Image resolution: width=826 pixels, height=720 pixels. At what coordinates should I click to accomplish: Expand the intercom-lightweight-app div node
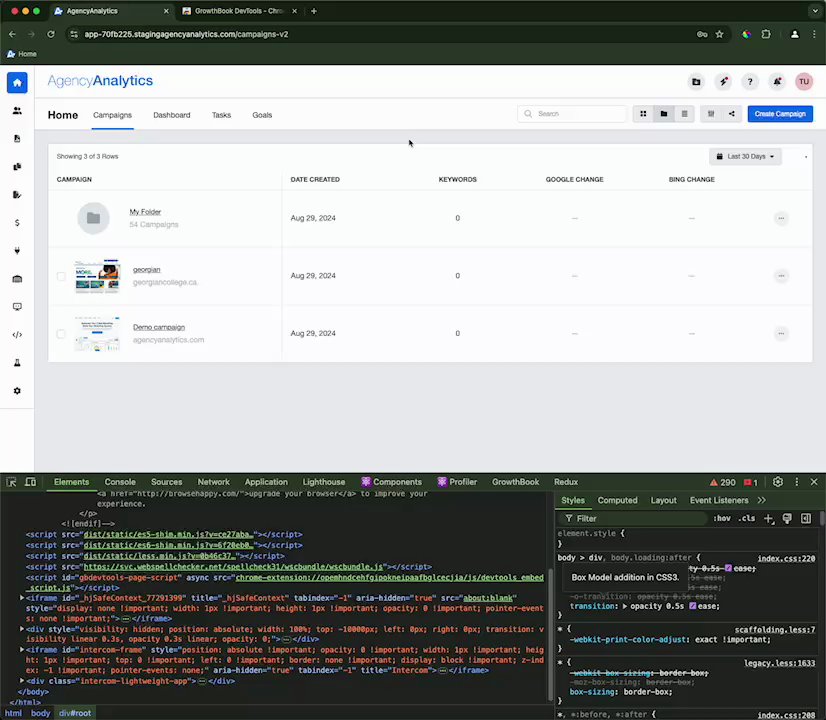click(22, 681)
